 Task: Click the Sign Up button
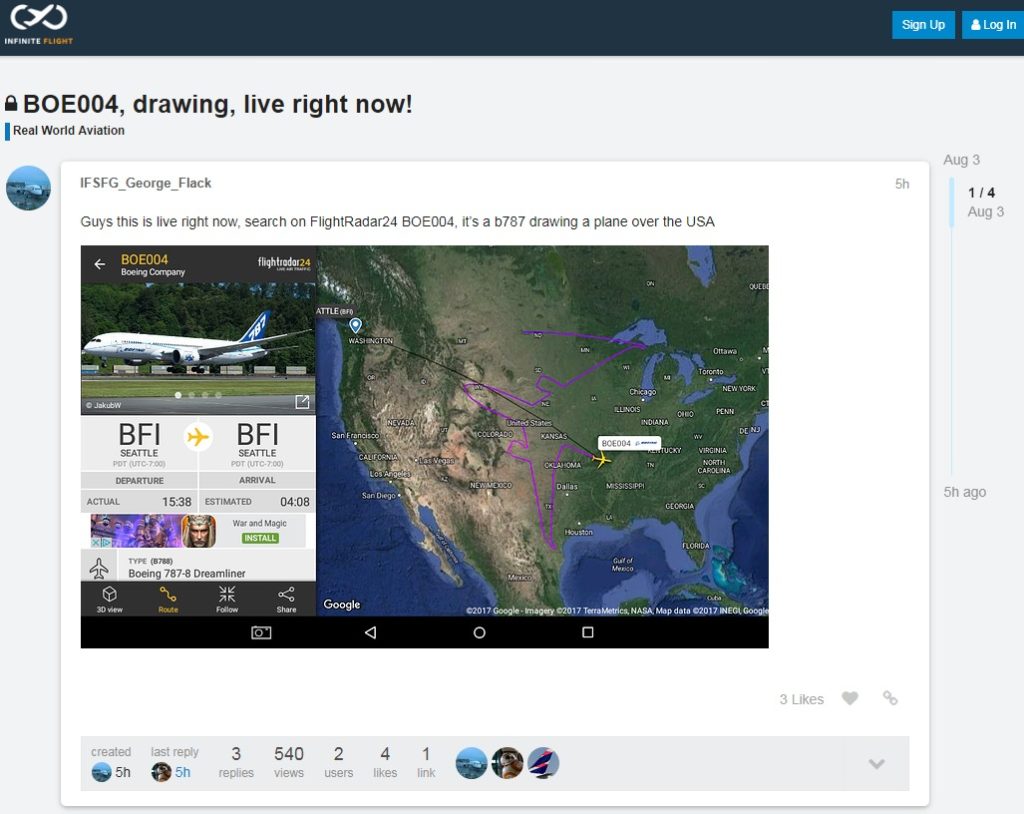click(923, 25)
